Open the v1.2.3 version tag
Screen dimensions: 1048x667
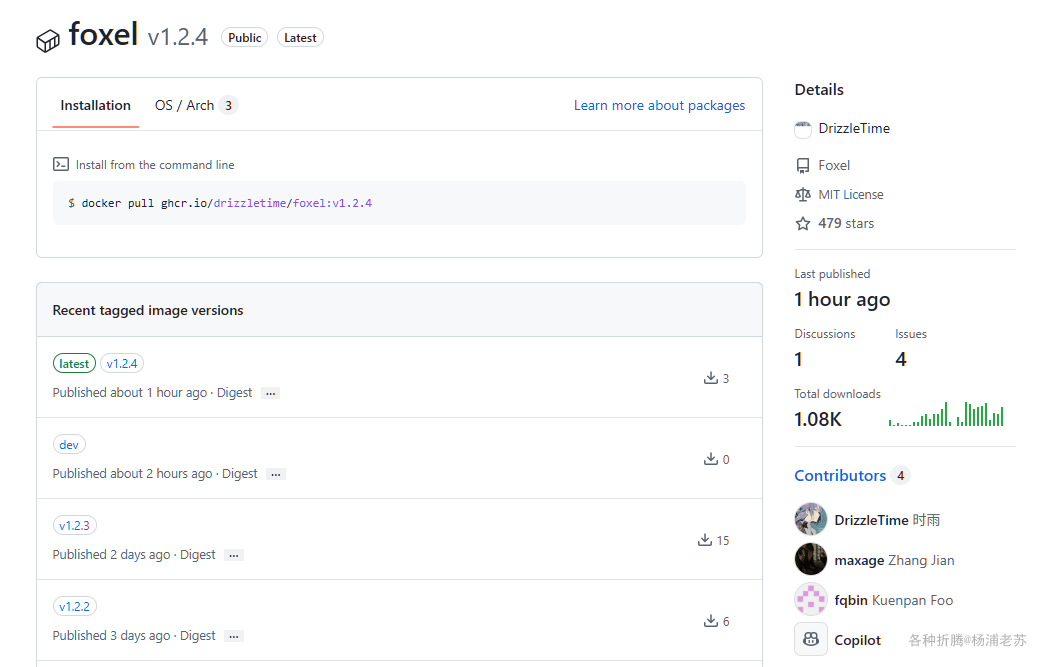[74, 525]
